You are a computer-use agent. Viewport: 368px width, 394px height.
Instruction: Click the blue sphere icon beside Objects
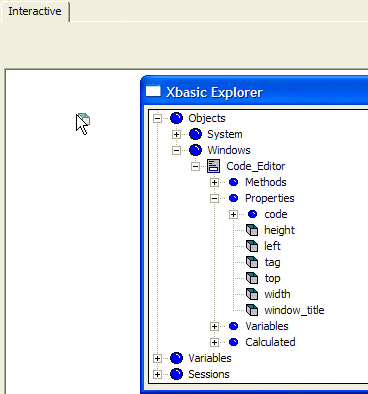tap(176, 118)
